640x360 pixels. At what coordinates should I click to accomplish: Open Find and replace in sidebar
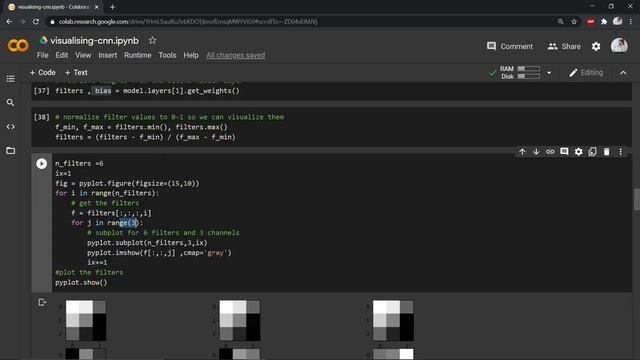[x=11, y=102]
